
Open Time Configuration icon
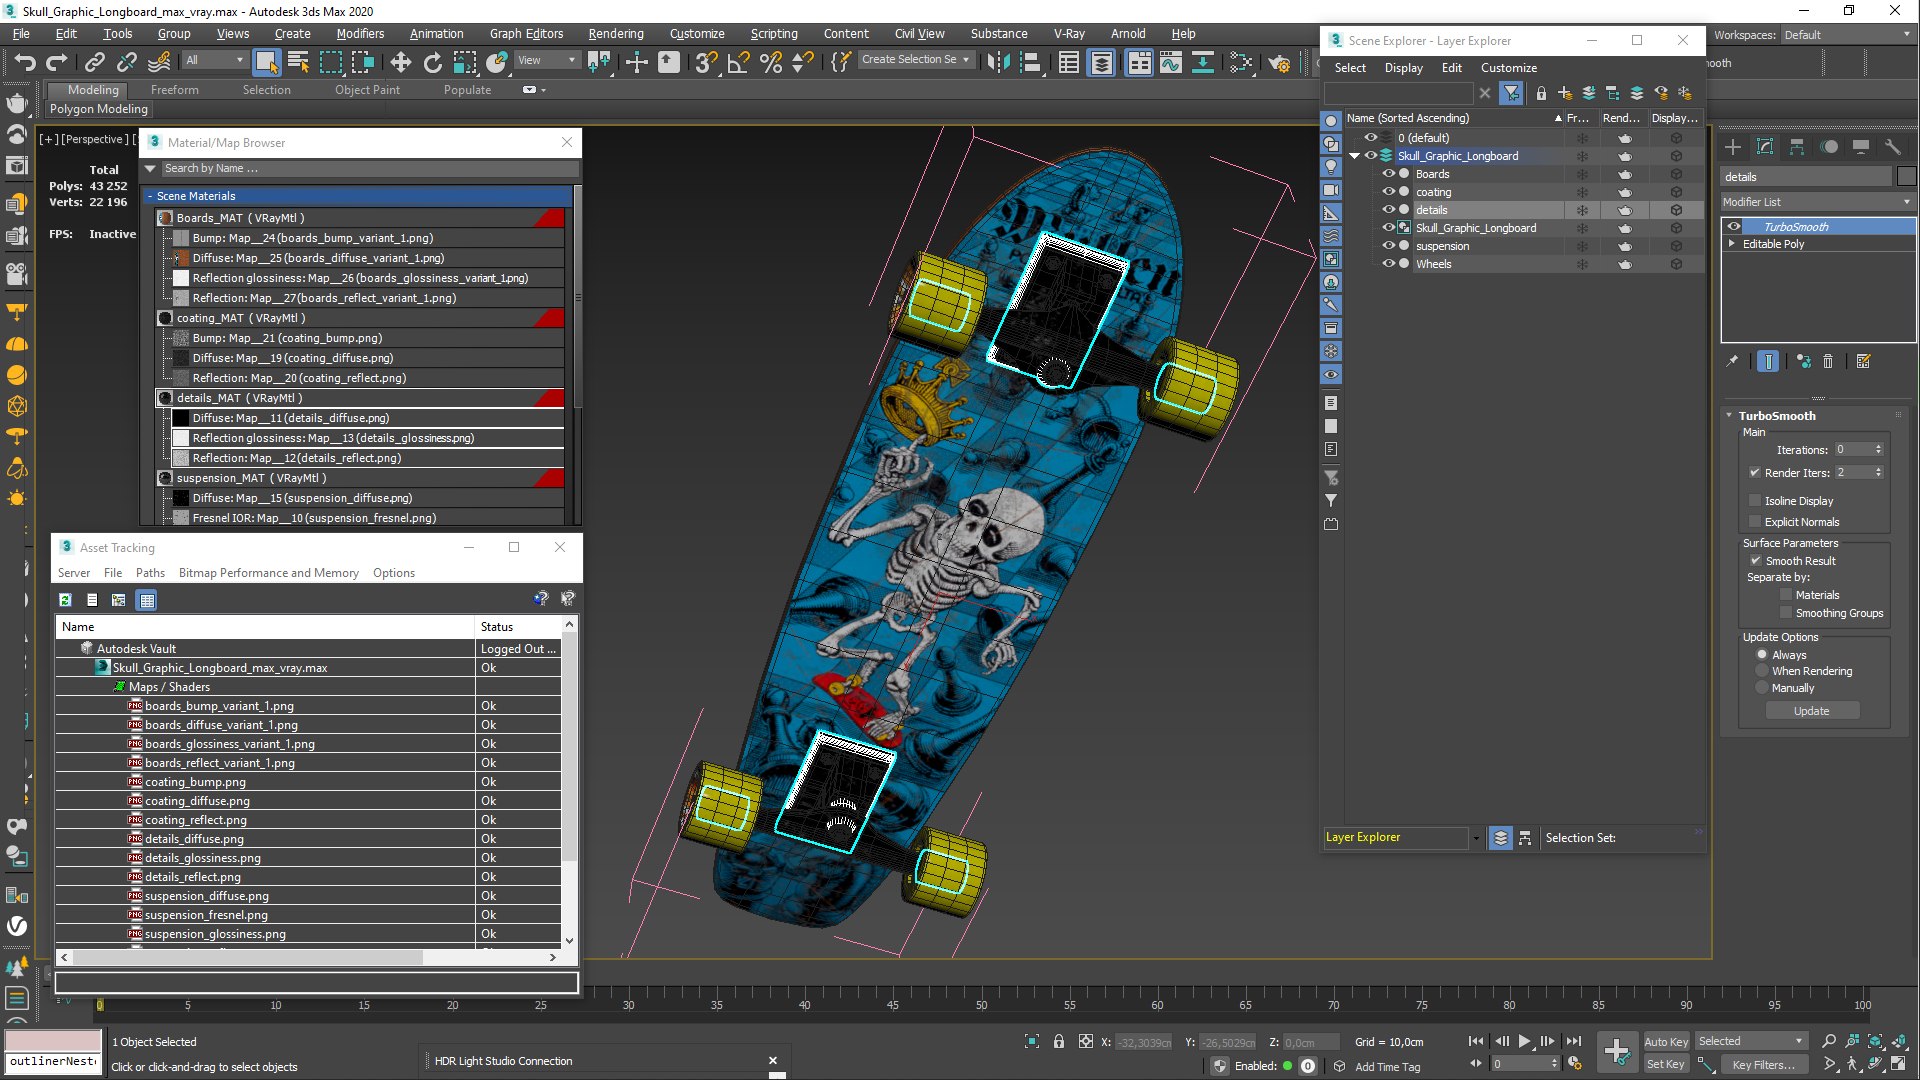point(1575,1063)
